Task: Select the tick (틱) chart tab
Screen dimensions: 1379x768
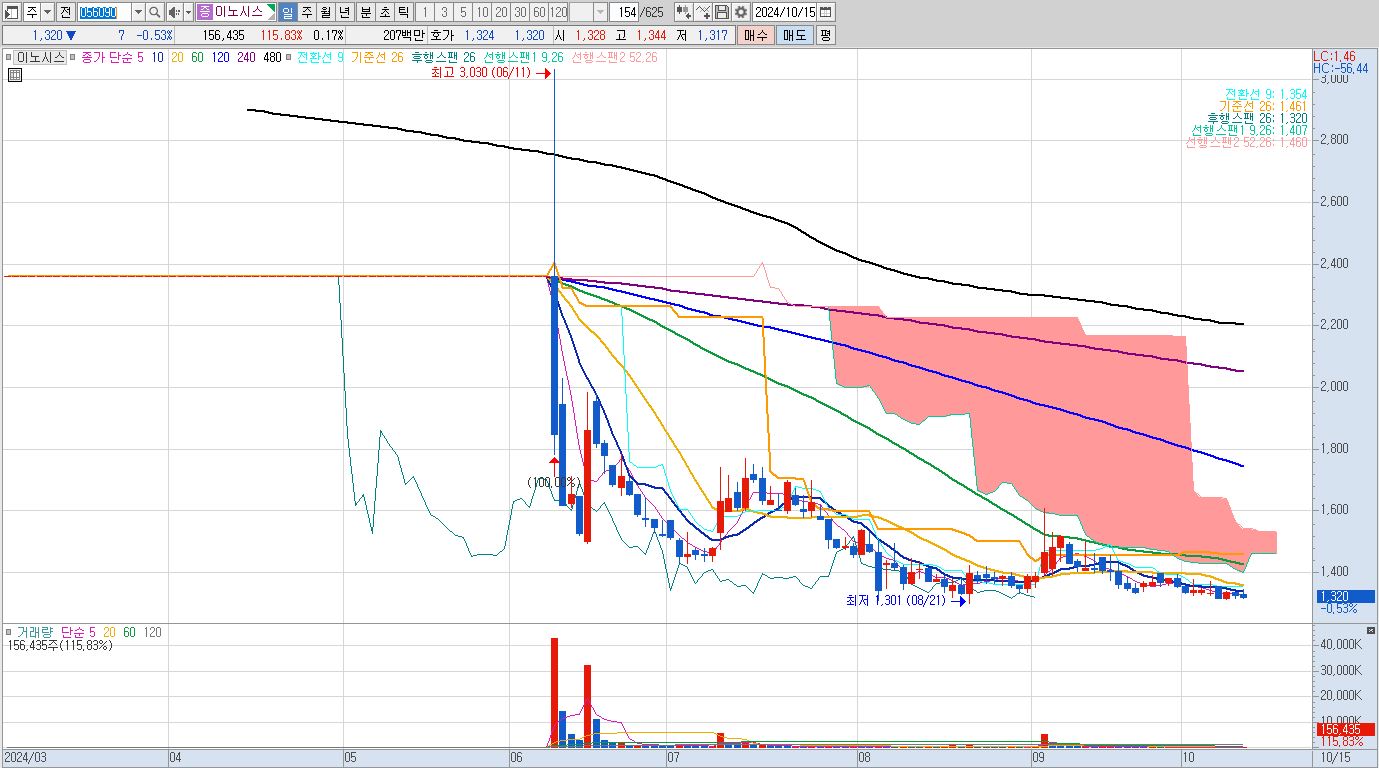Action: pyautogui.click(x=402, y=12)
